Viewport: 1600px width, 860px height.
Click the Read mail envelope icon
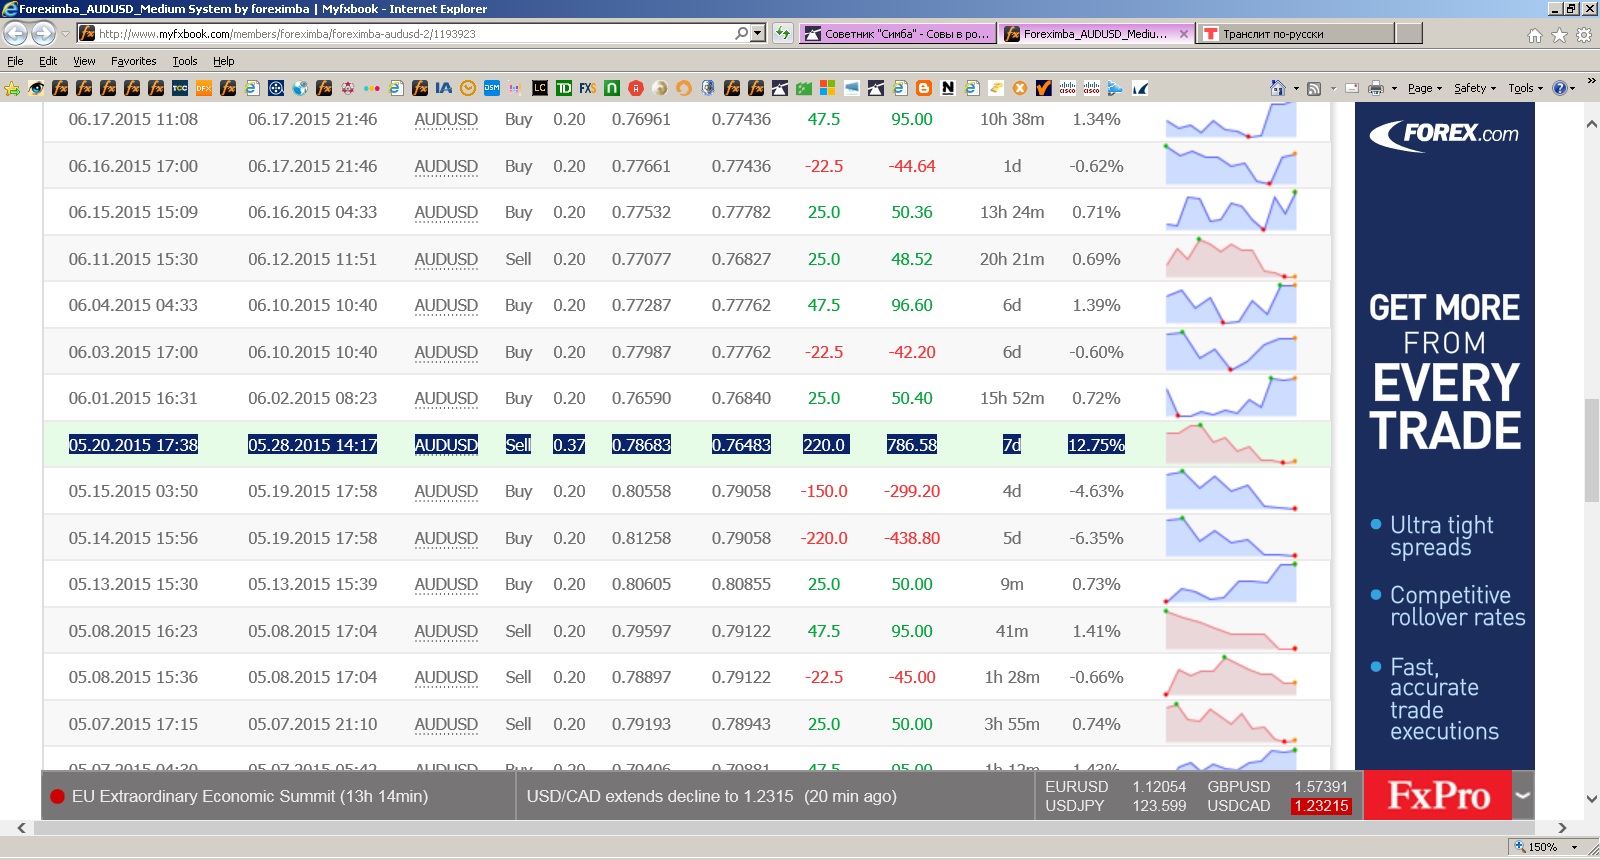(1352, 88)
